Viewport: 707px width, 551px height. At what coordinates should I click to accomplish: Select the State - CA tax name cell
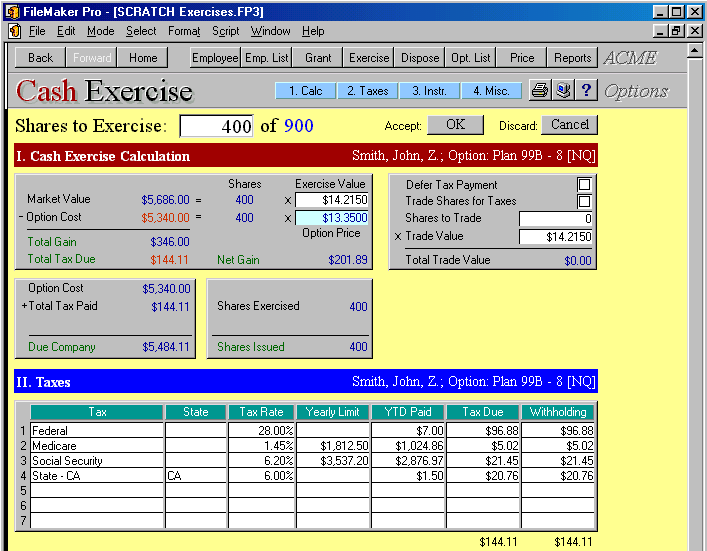97,475
